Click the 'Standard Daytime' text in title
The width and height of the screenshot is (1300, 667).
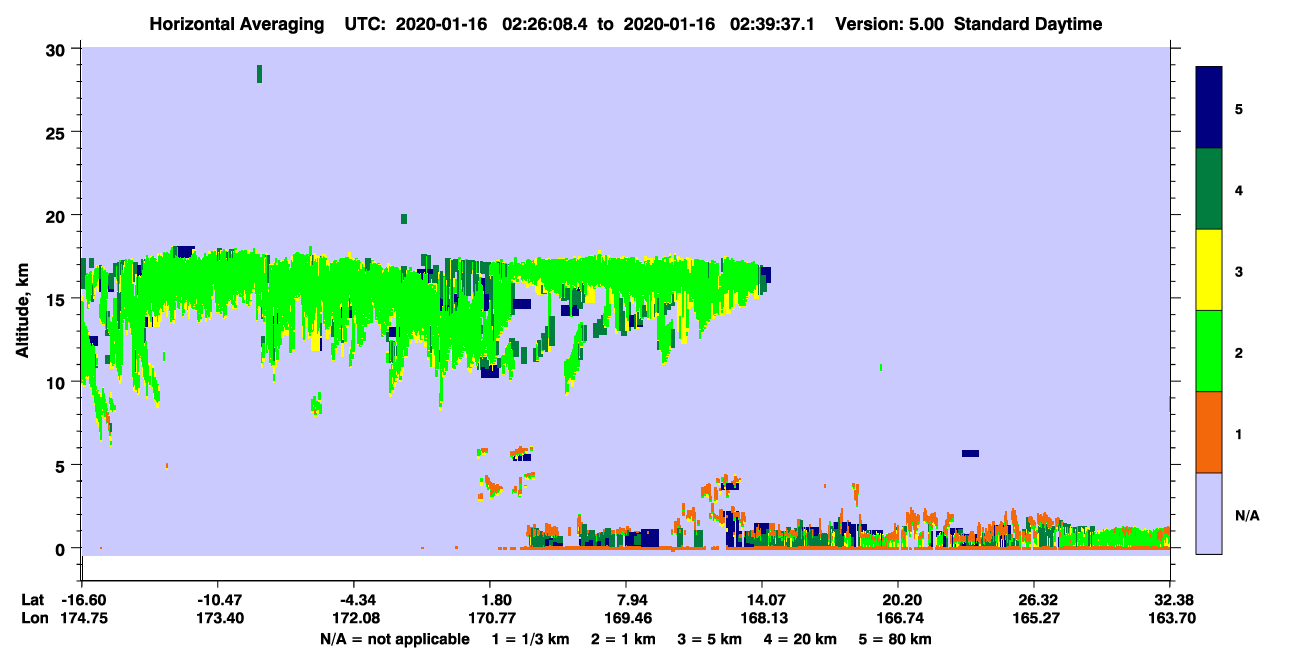click(1028, 24)
